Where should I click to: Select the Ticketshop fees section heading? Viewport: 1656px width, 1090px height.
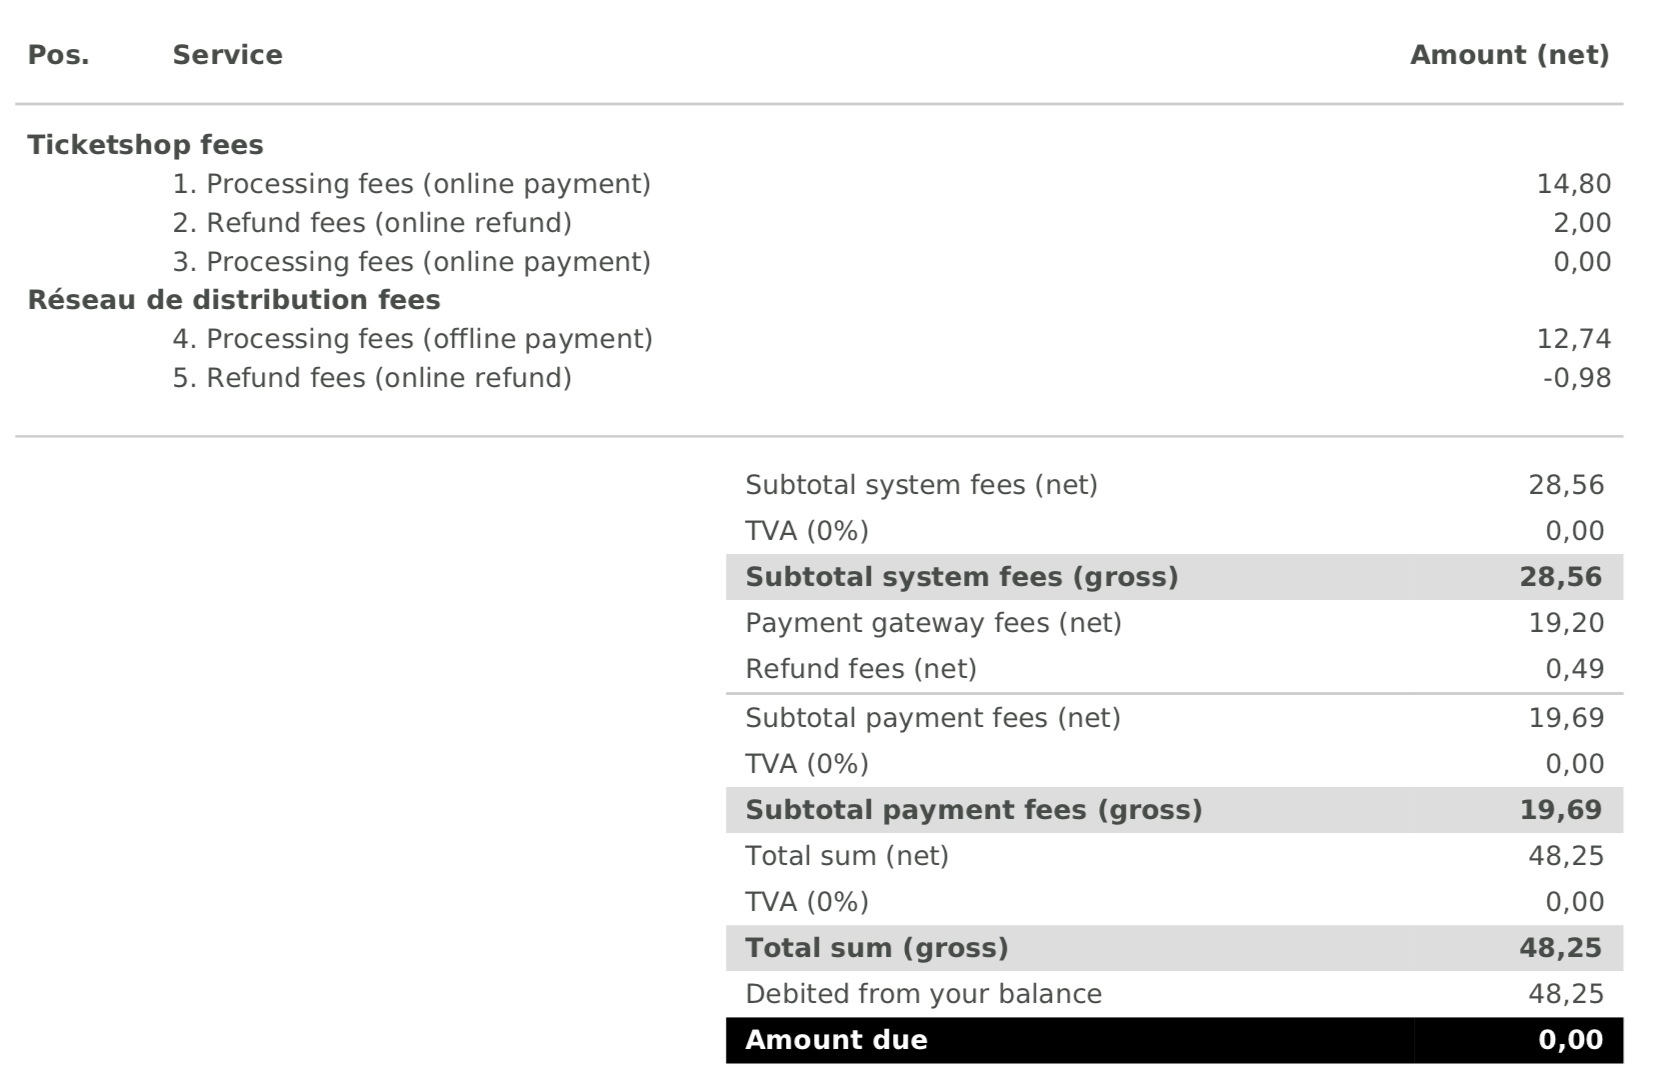(x=145, y=145)
